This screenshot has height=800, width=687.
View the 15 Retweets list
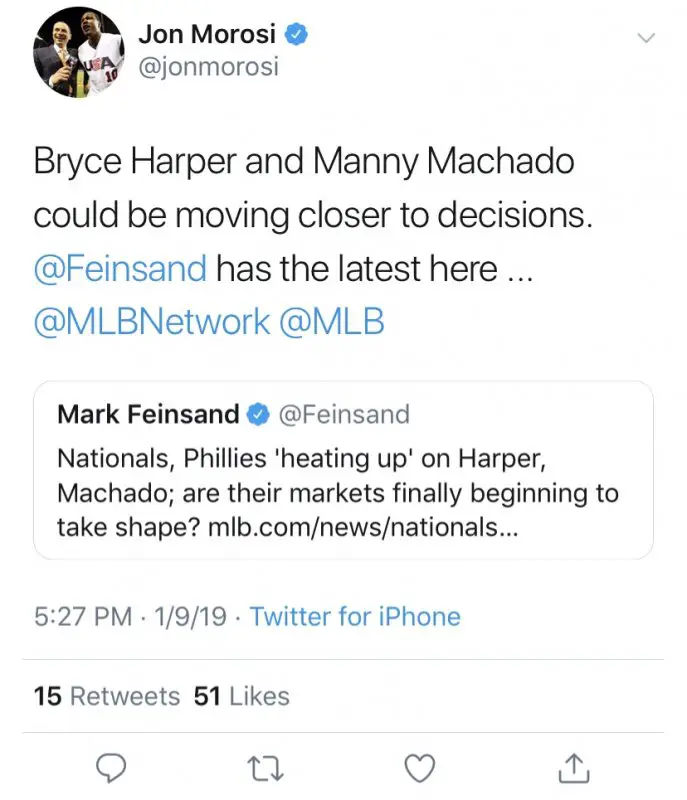pos(107,696)
